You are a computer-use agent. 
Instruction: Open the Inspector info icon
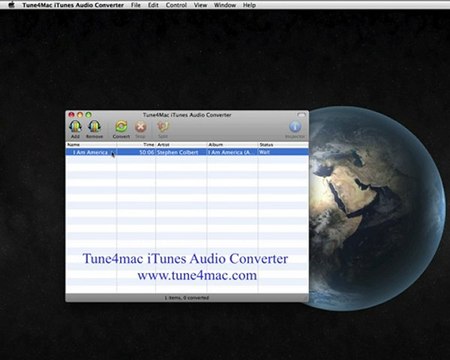[x=295, y=127]
